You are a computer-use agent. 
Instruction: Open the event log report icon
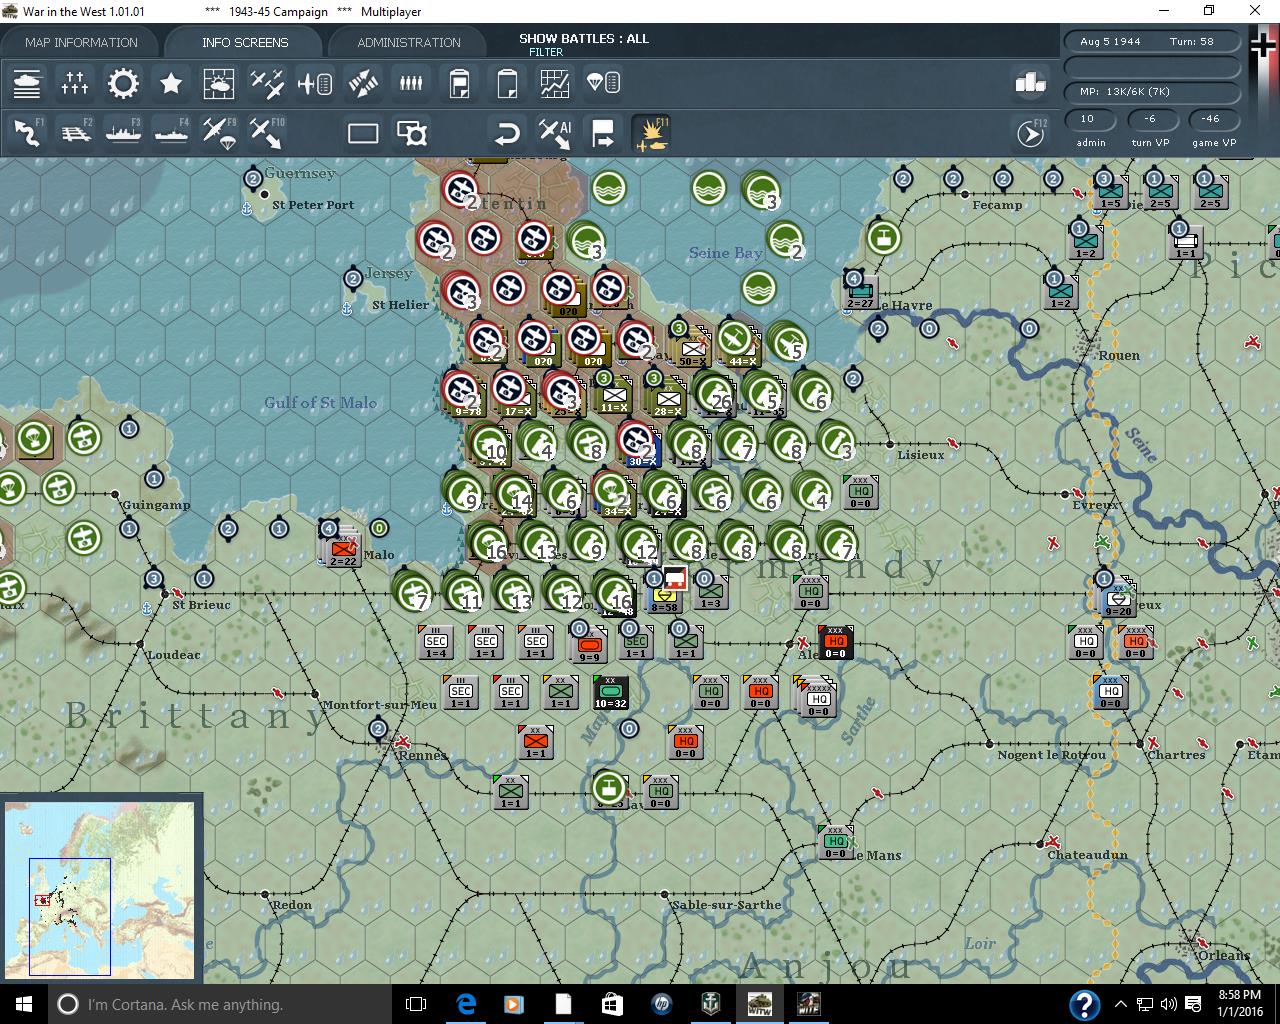(459, 83)
